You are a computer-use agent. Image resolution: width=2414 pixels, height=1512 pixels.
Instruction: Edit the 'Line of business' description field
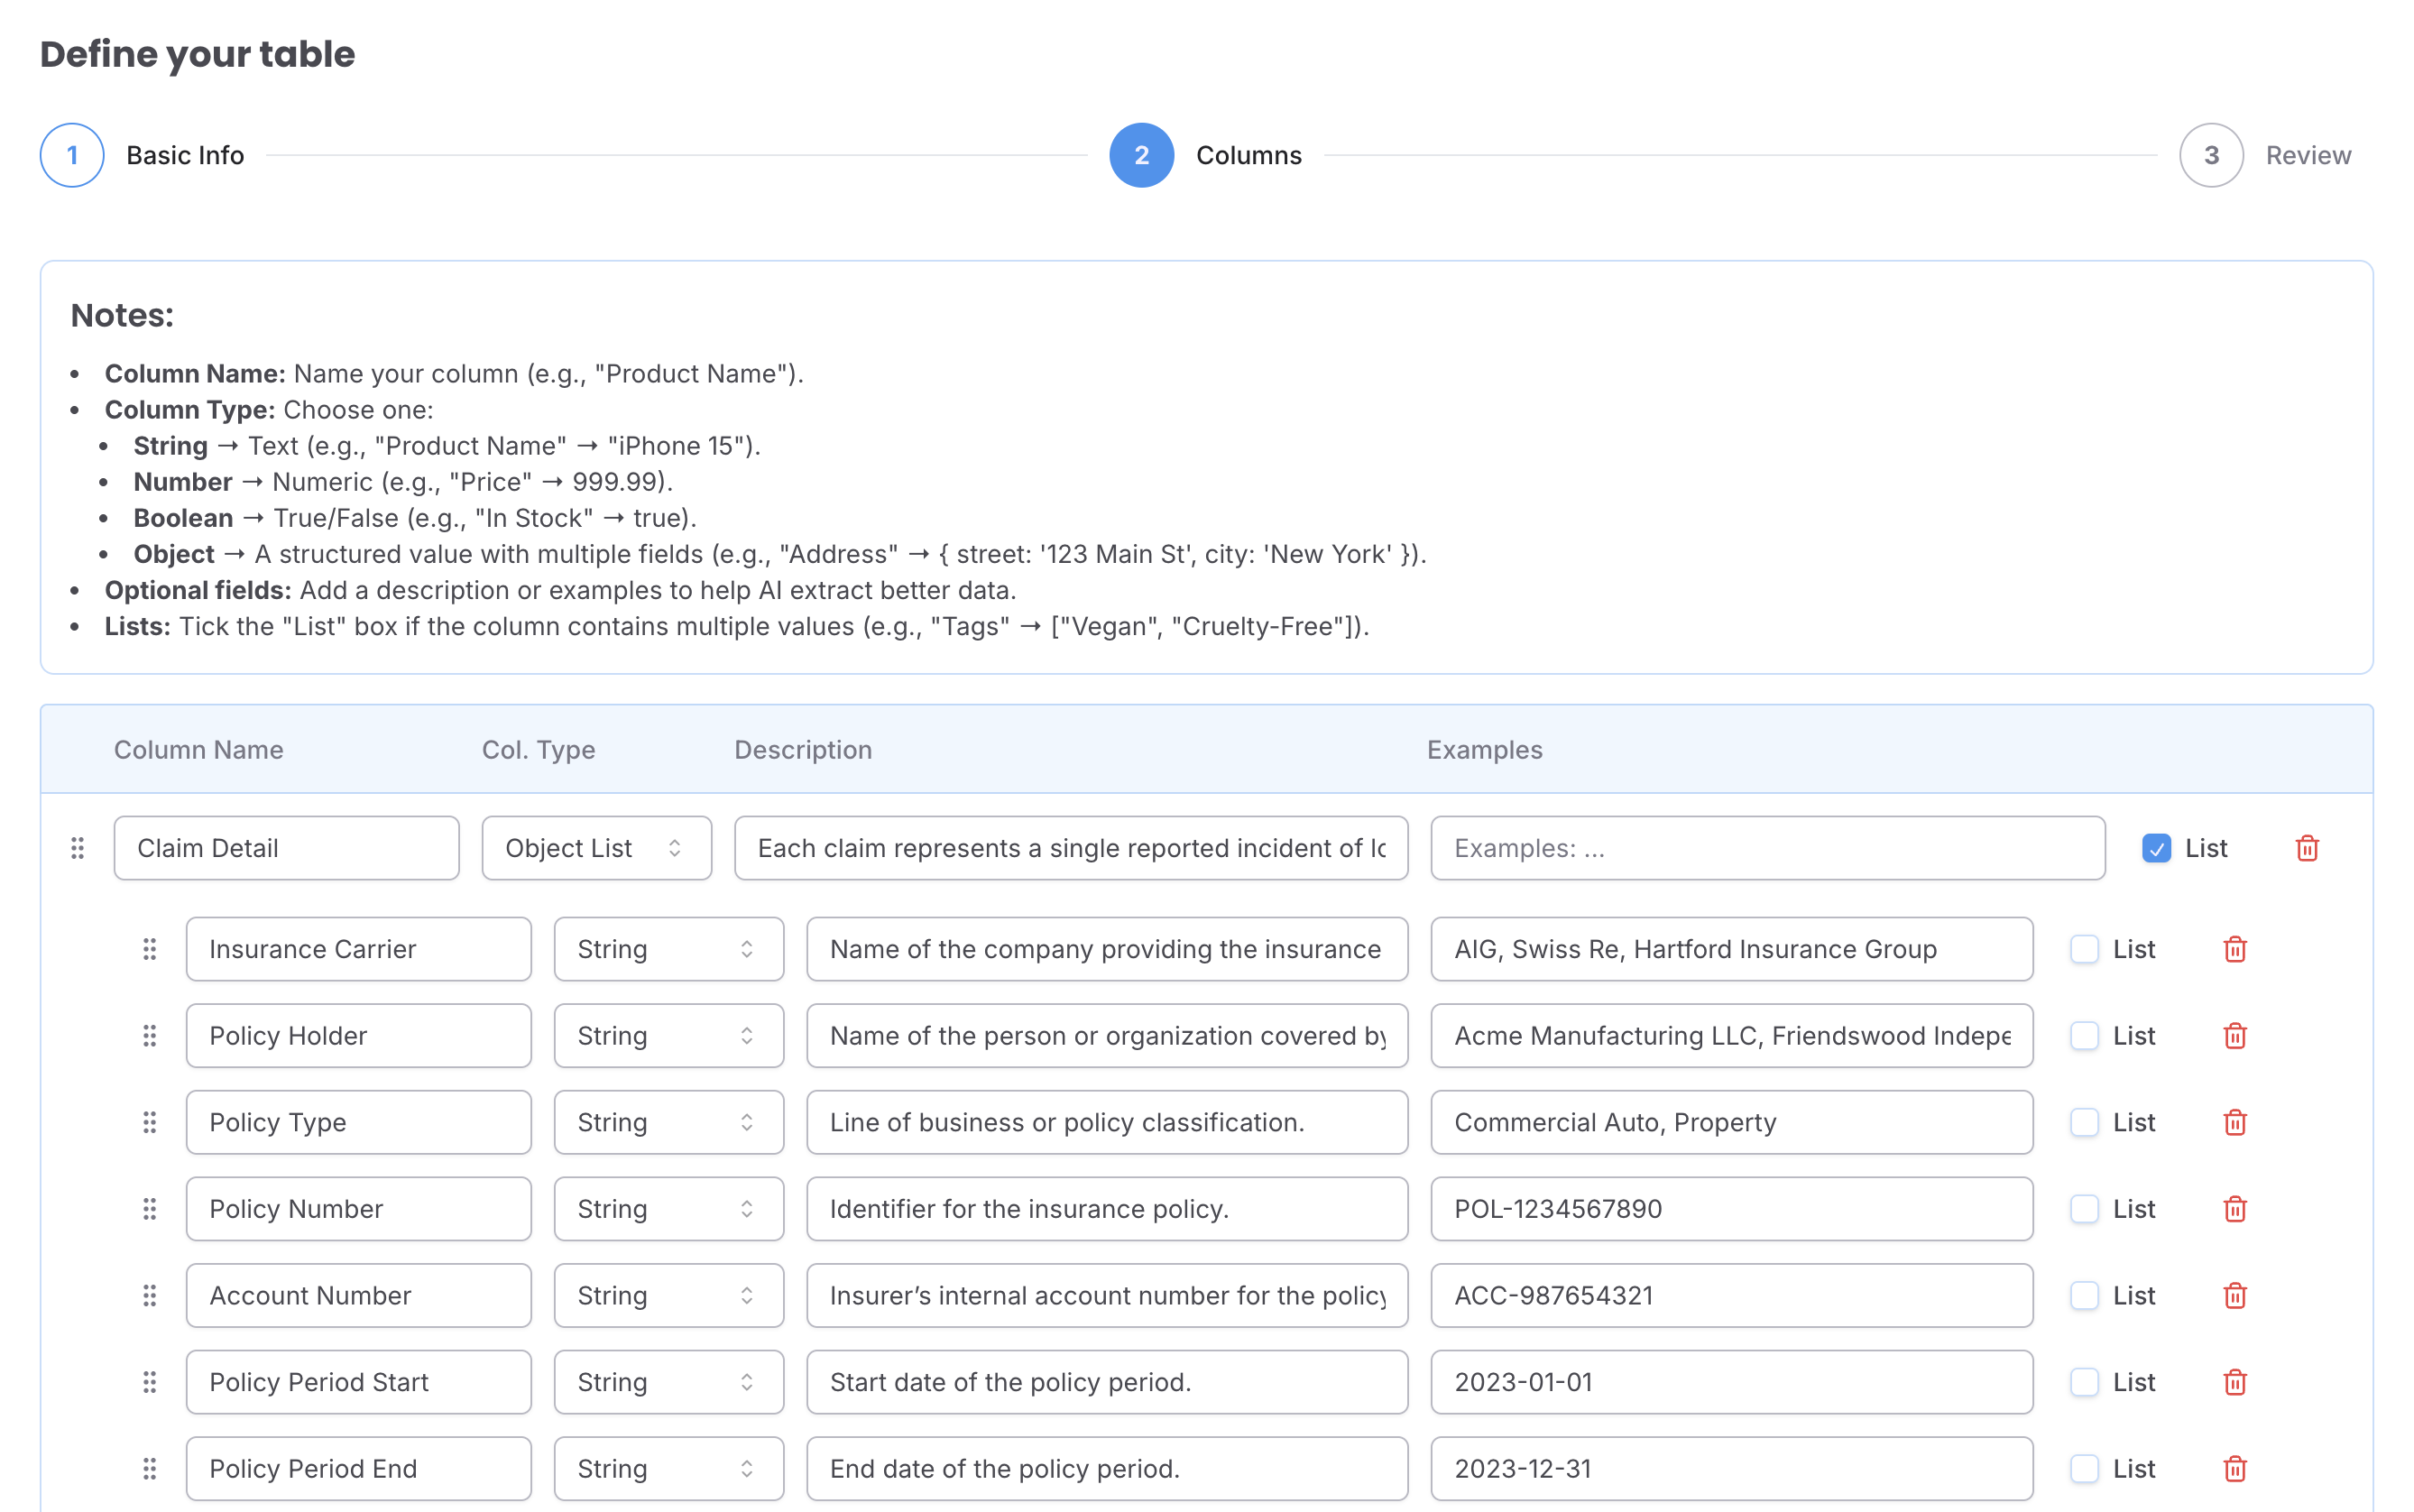coord(1107,1122)
